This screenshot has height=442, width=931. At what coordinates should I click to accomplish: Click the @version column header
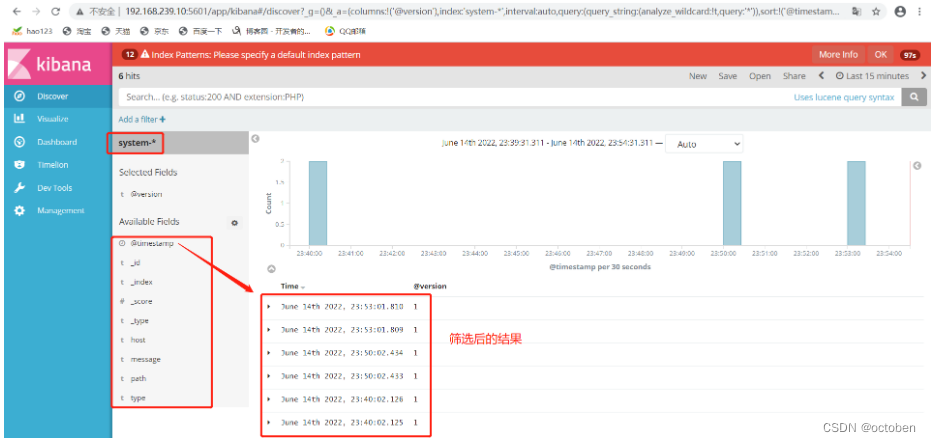[430, 286]
